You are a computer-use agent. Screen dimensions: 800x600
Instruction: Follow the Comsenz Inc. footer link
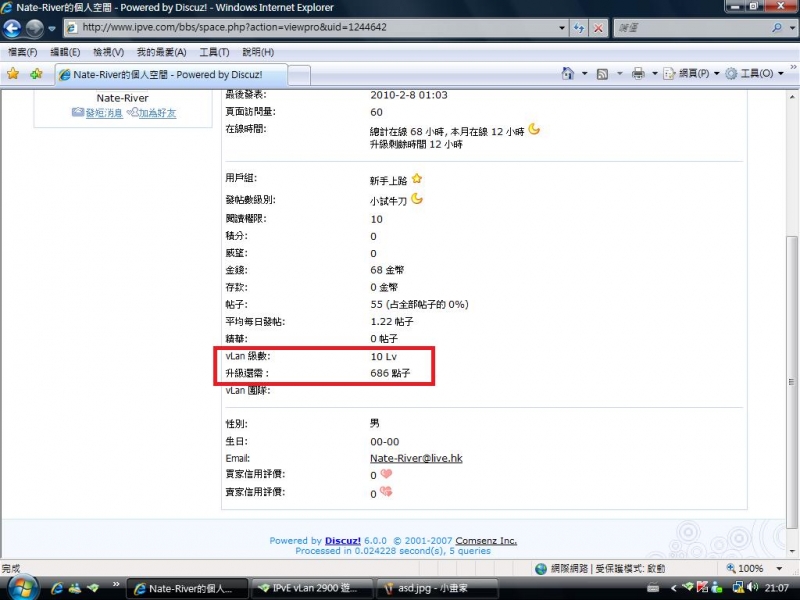point(486,540)
